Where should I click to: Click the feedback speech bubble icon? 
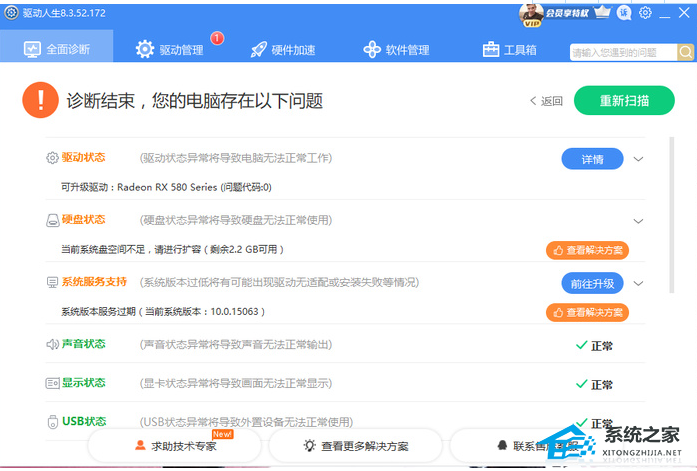624,13
